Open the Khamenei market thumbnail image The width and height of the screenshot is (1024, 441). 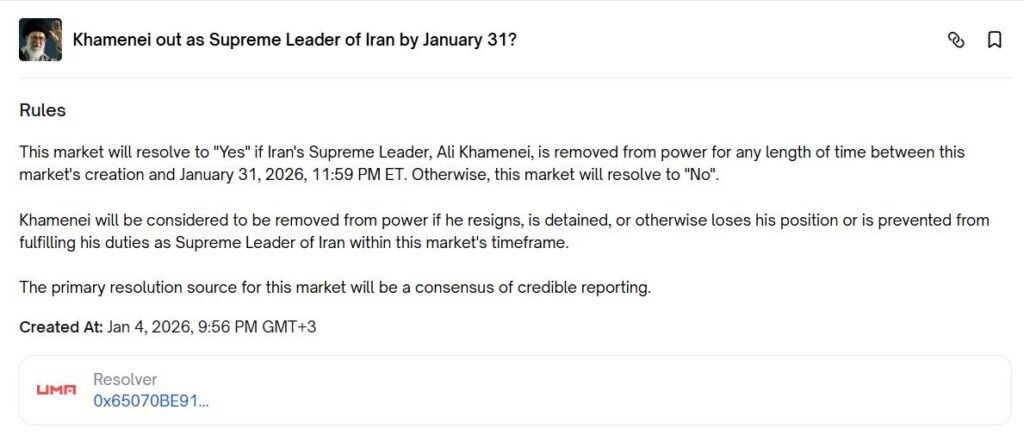tap(40, 40)
